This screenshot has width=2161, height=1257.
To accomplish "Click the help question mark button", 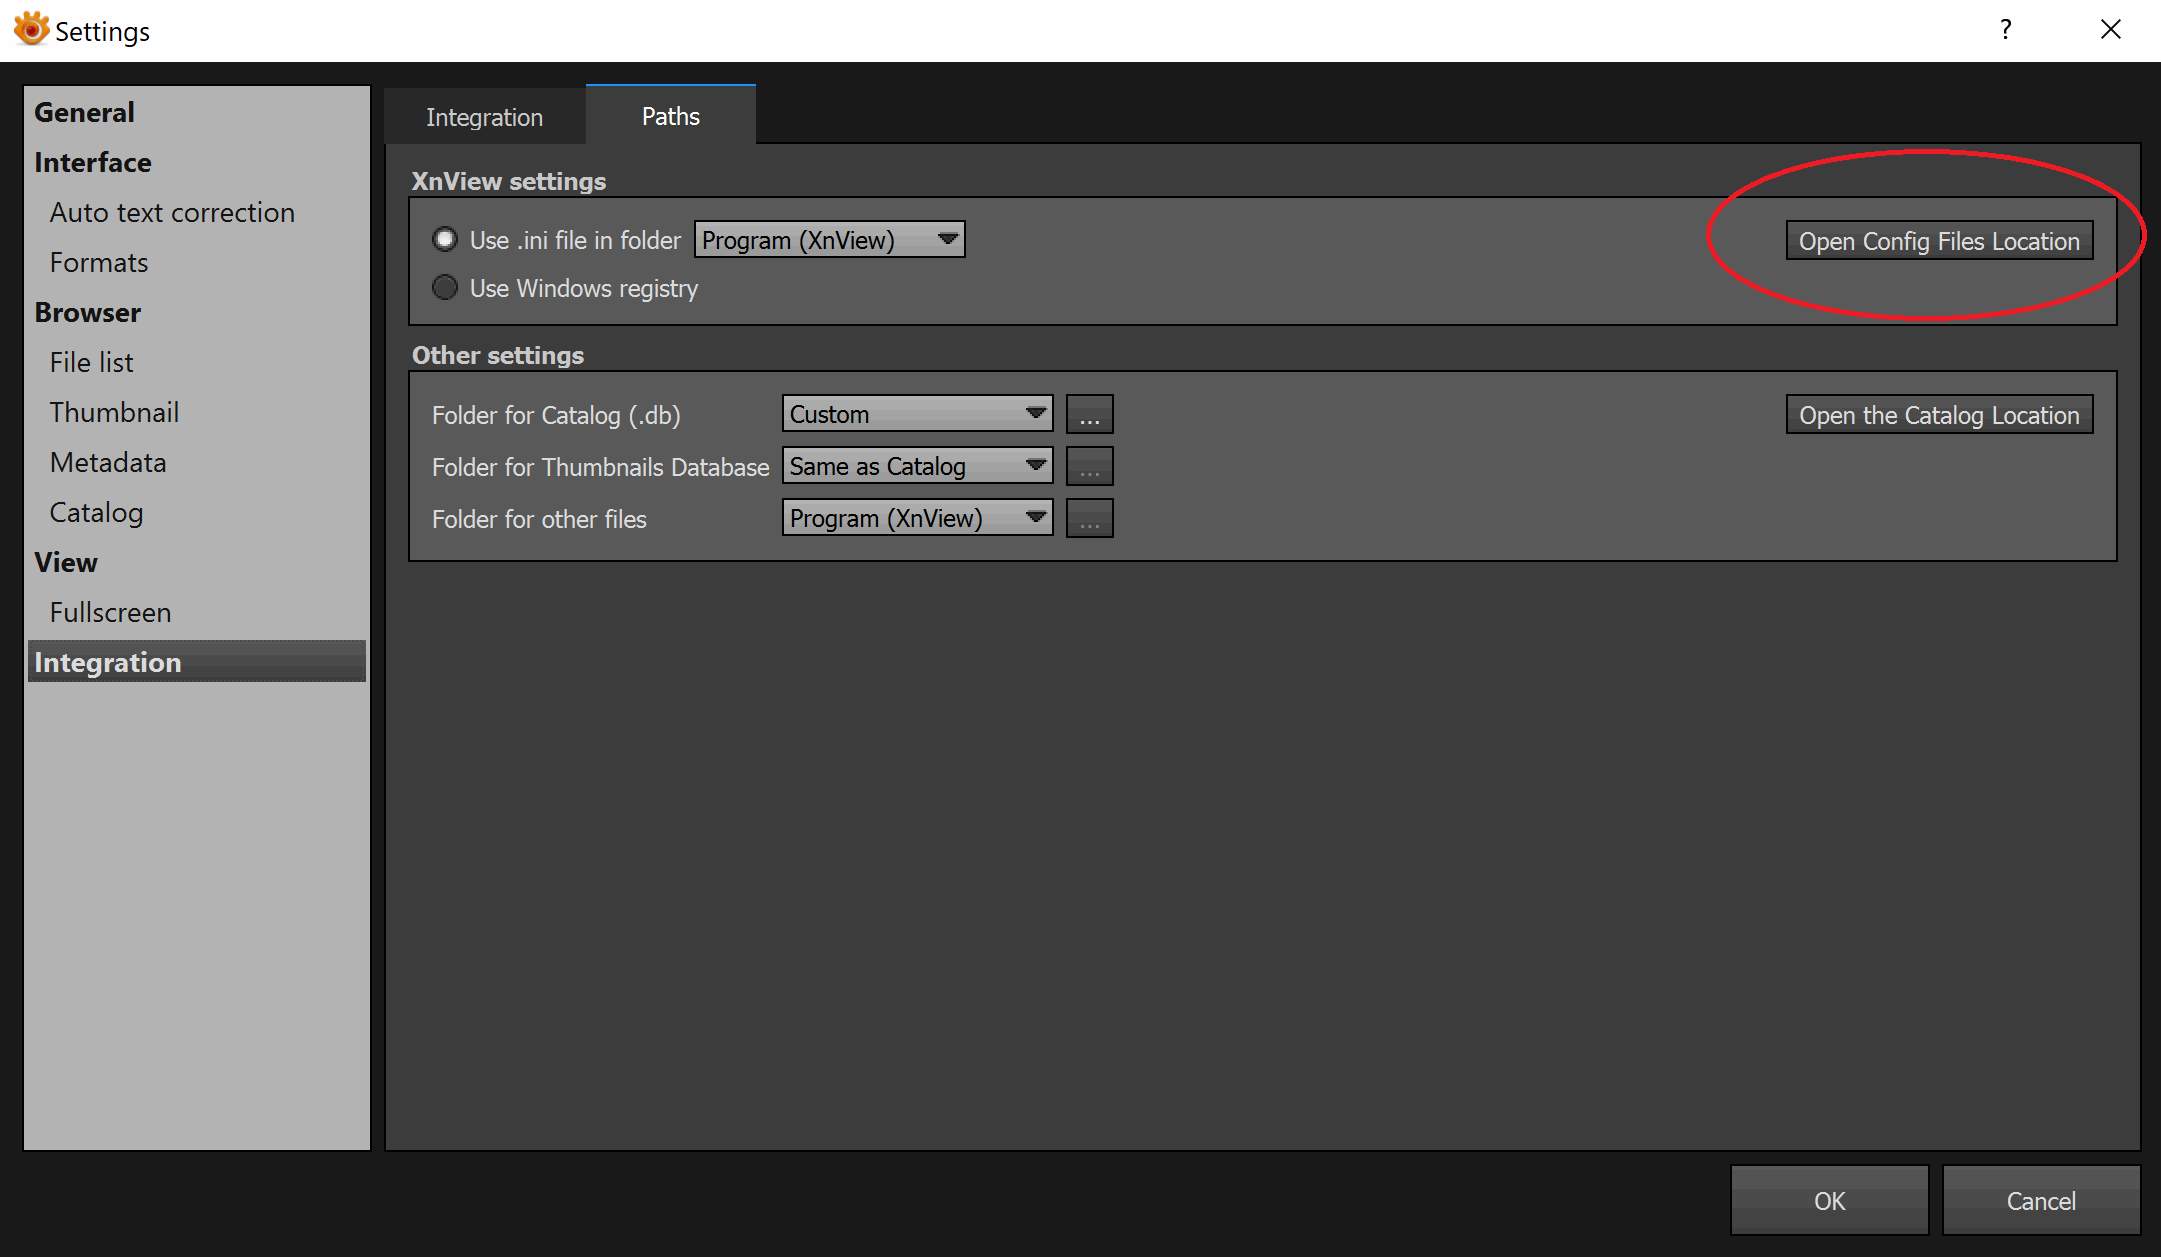I will pyautogui.click(x=2005, y=30).
